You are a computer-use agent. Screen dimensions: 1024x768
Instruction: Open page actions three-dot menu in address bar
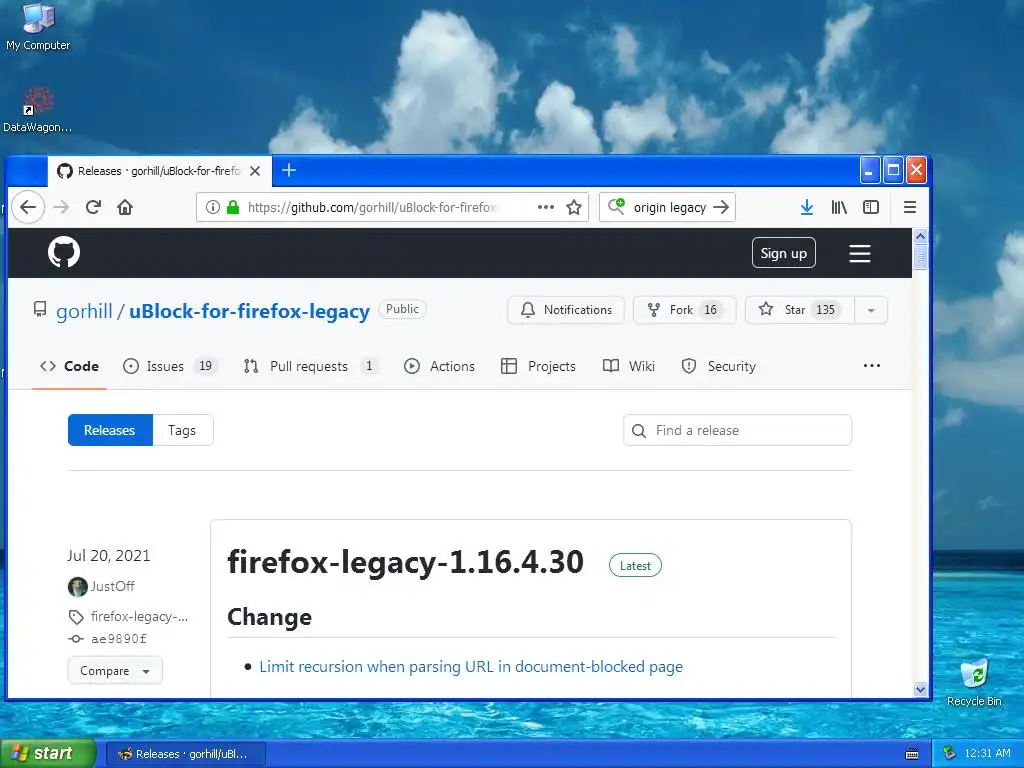(546, 207)
